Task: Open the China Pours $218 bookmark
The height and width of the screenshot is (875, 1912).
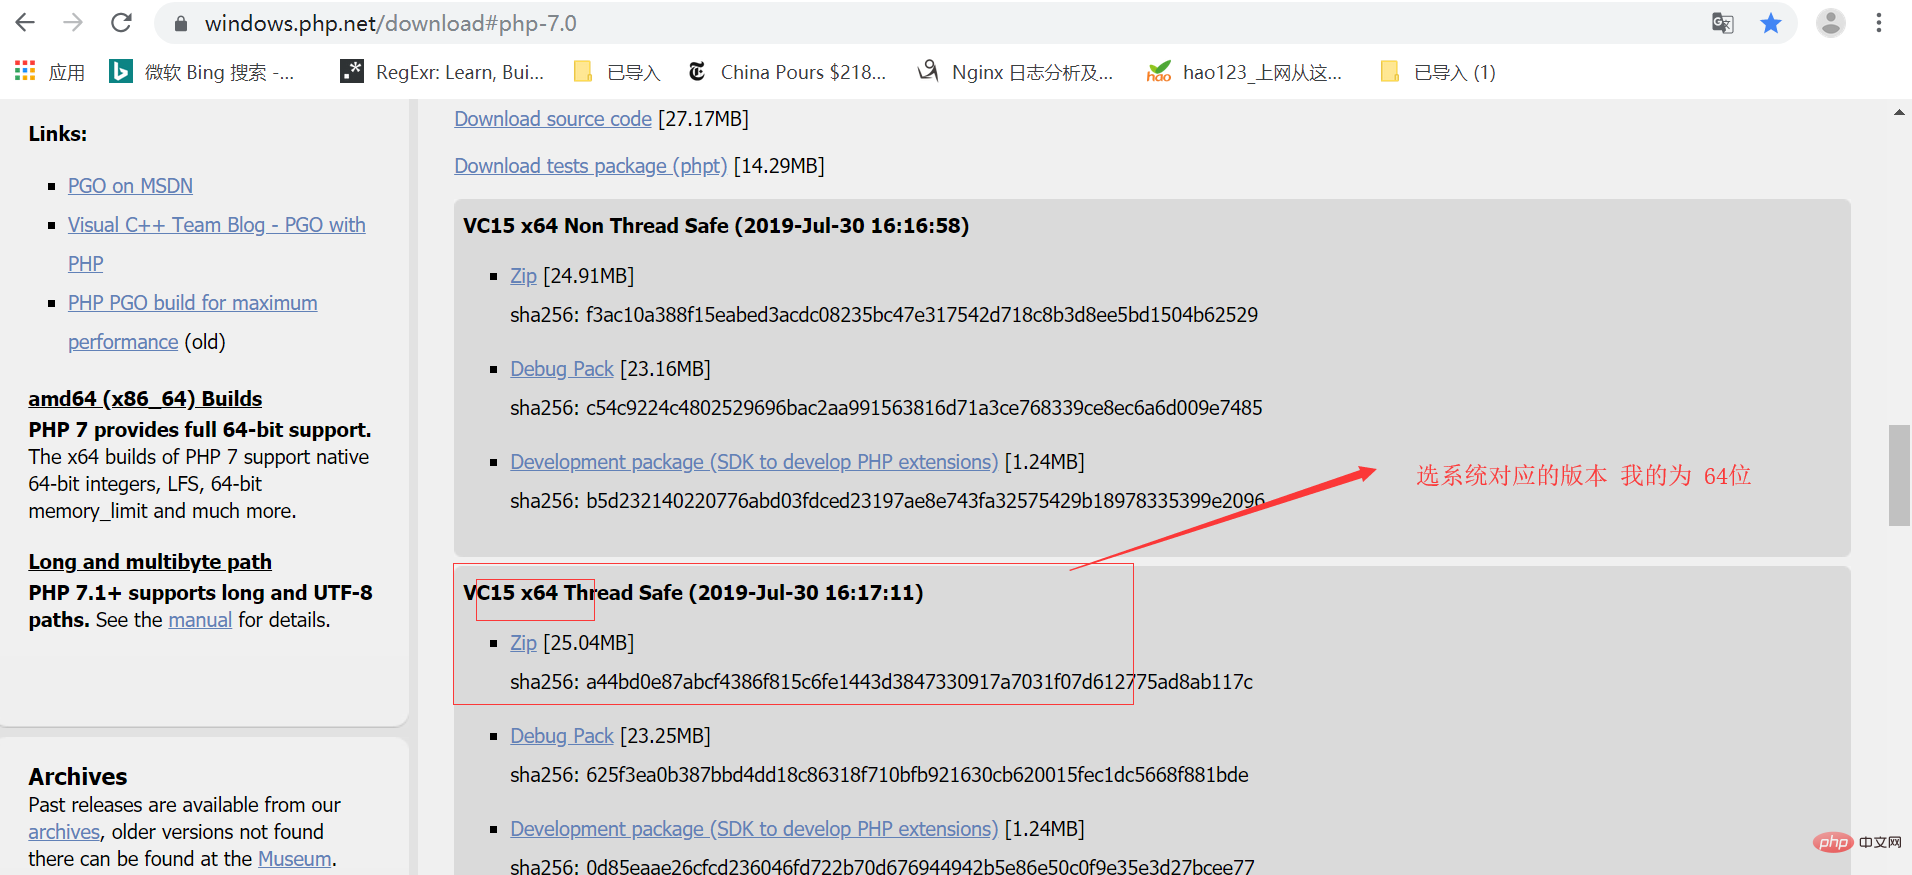Action: tap(787, 72)
